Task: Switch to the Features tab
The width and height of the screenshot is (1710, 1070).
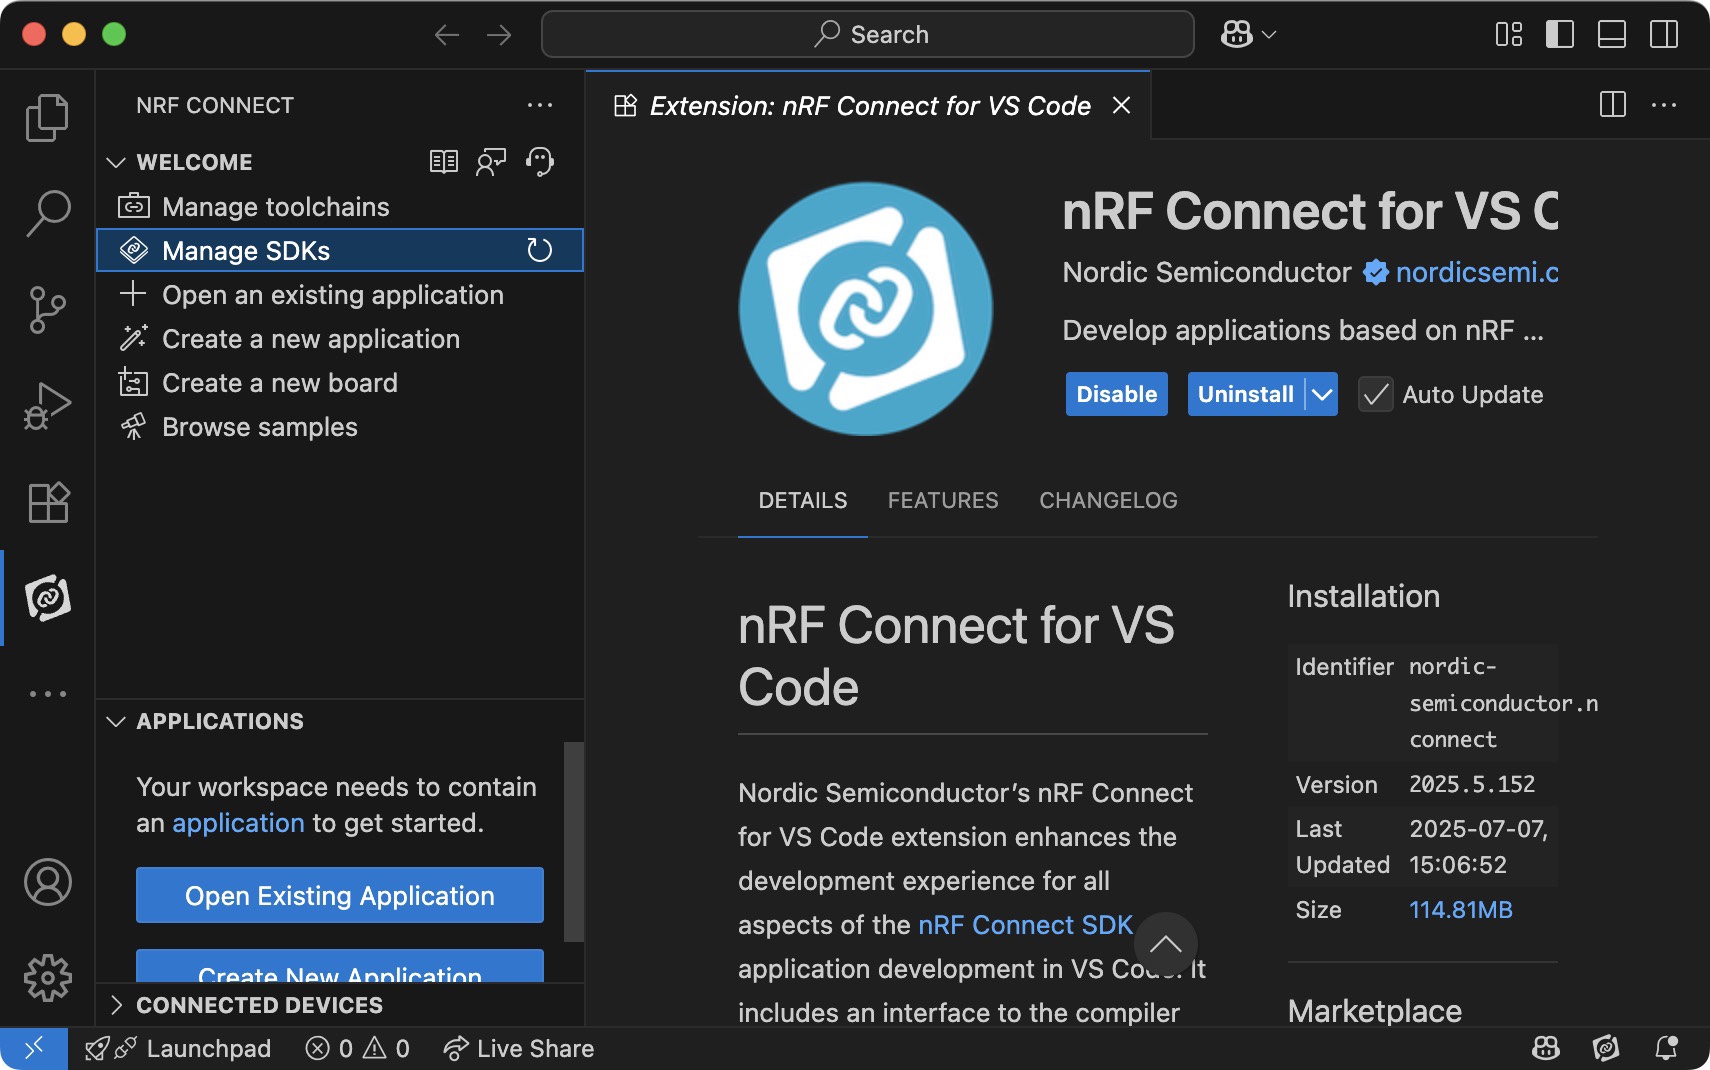Action: [x=943, y=500]
